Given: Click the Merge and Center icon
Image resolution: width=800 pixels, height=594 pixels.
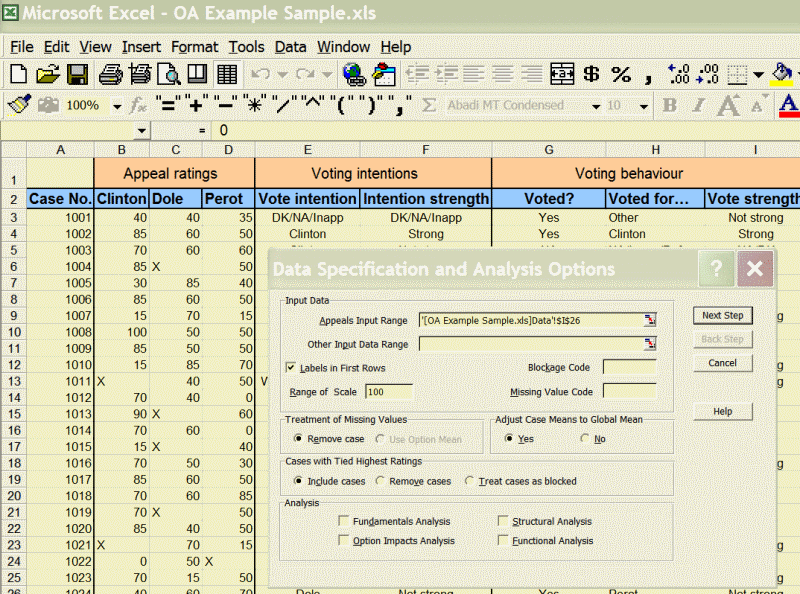Looking at the screenshot, I should tap(562, 75).
